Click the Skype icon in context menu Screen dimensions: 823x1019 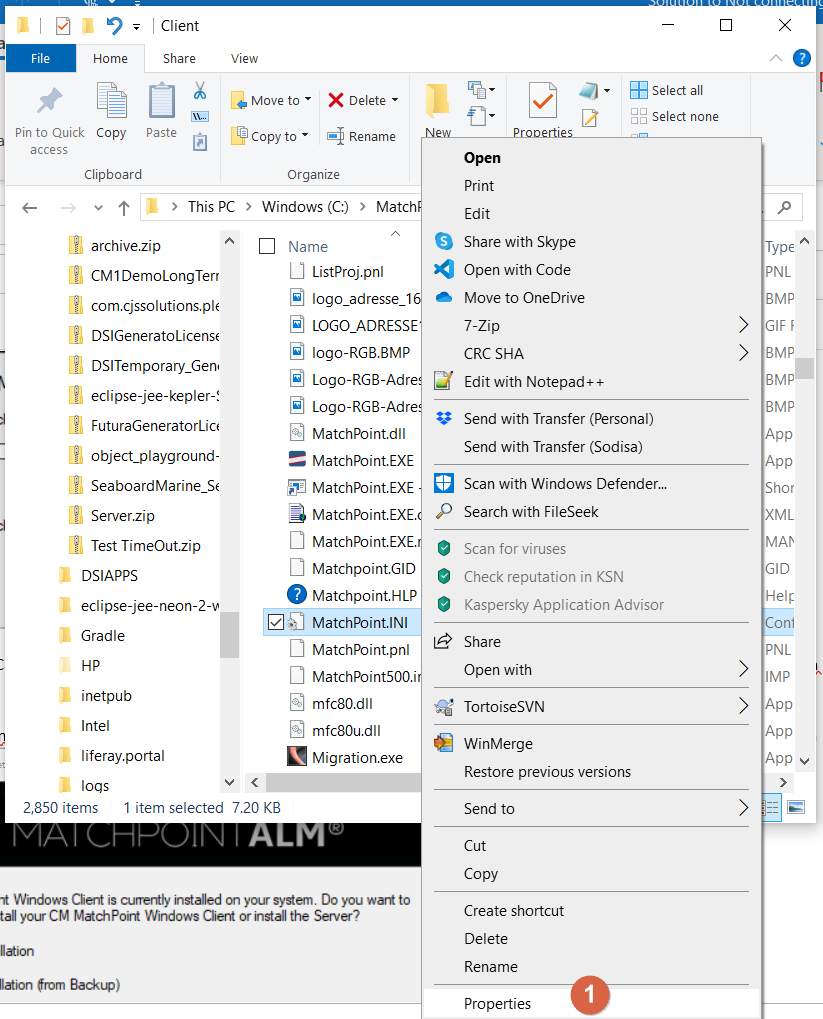coord(444,242)
